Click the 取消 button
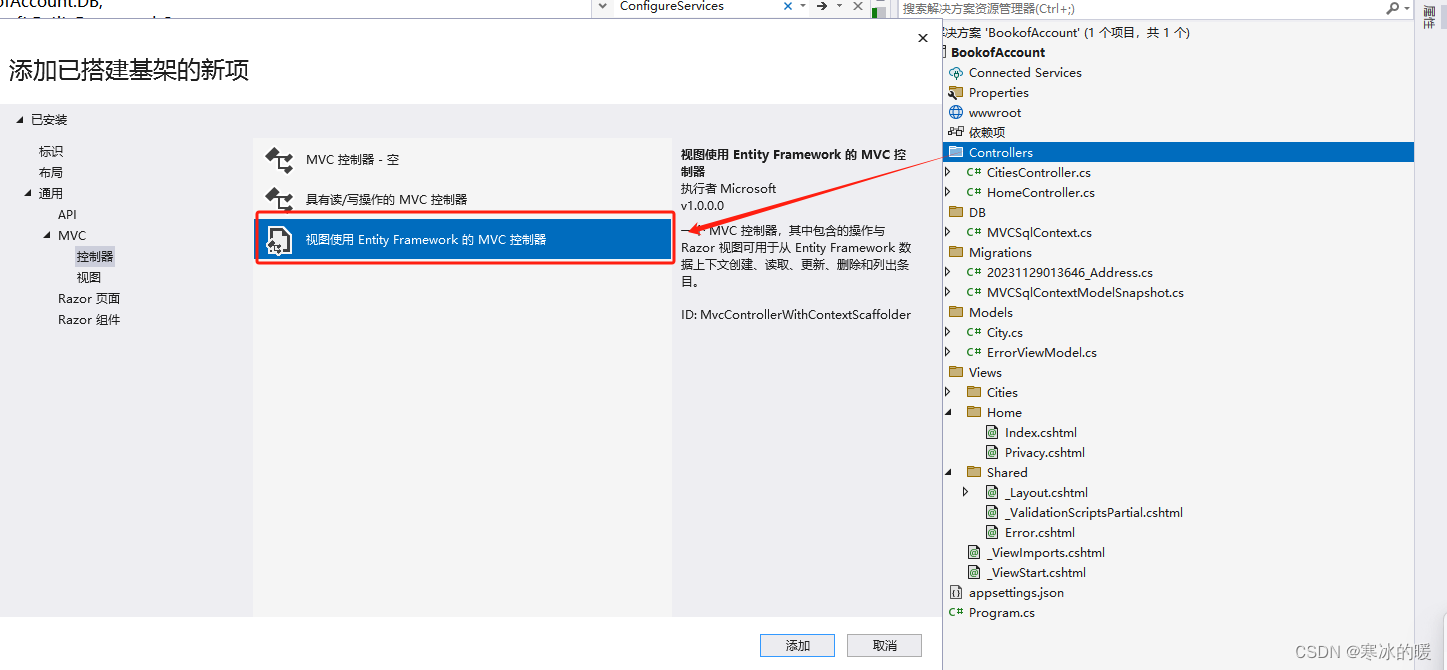 [884, 646]
